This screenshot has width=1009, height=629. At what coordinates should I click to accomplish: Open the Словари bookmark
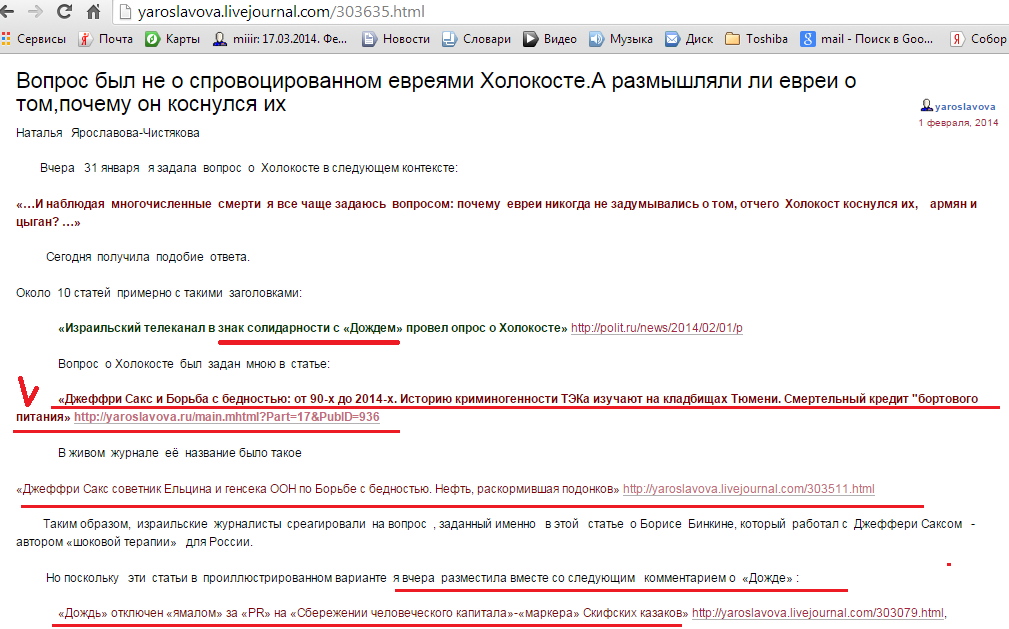coord(476,39)
